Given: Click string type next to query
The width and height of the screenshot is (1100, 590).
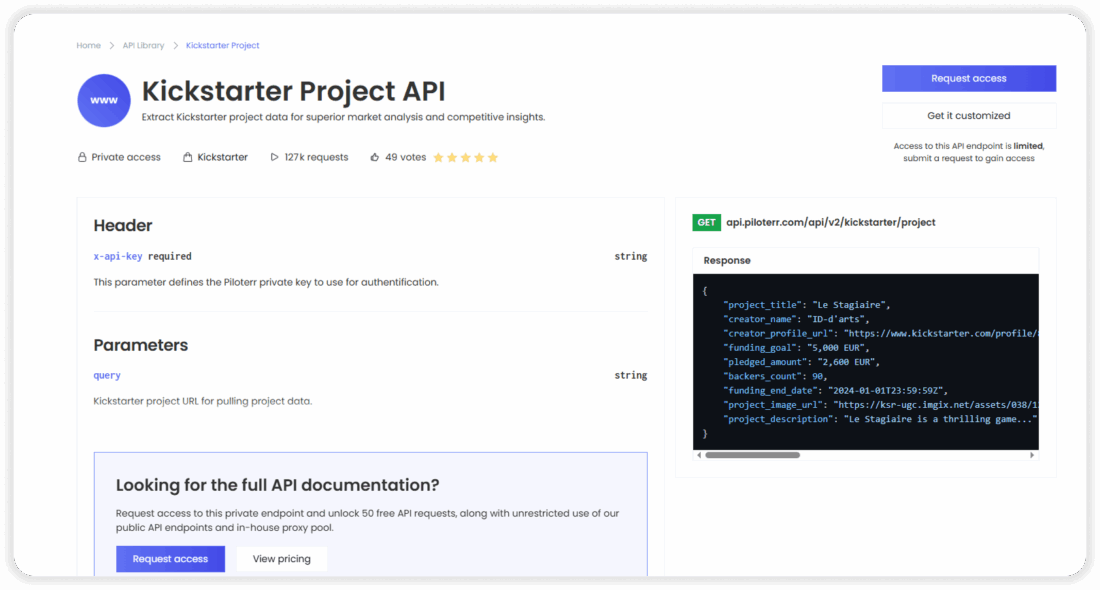Looking at the screenshot, I should tap(631, 375).
